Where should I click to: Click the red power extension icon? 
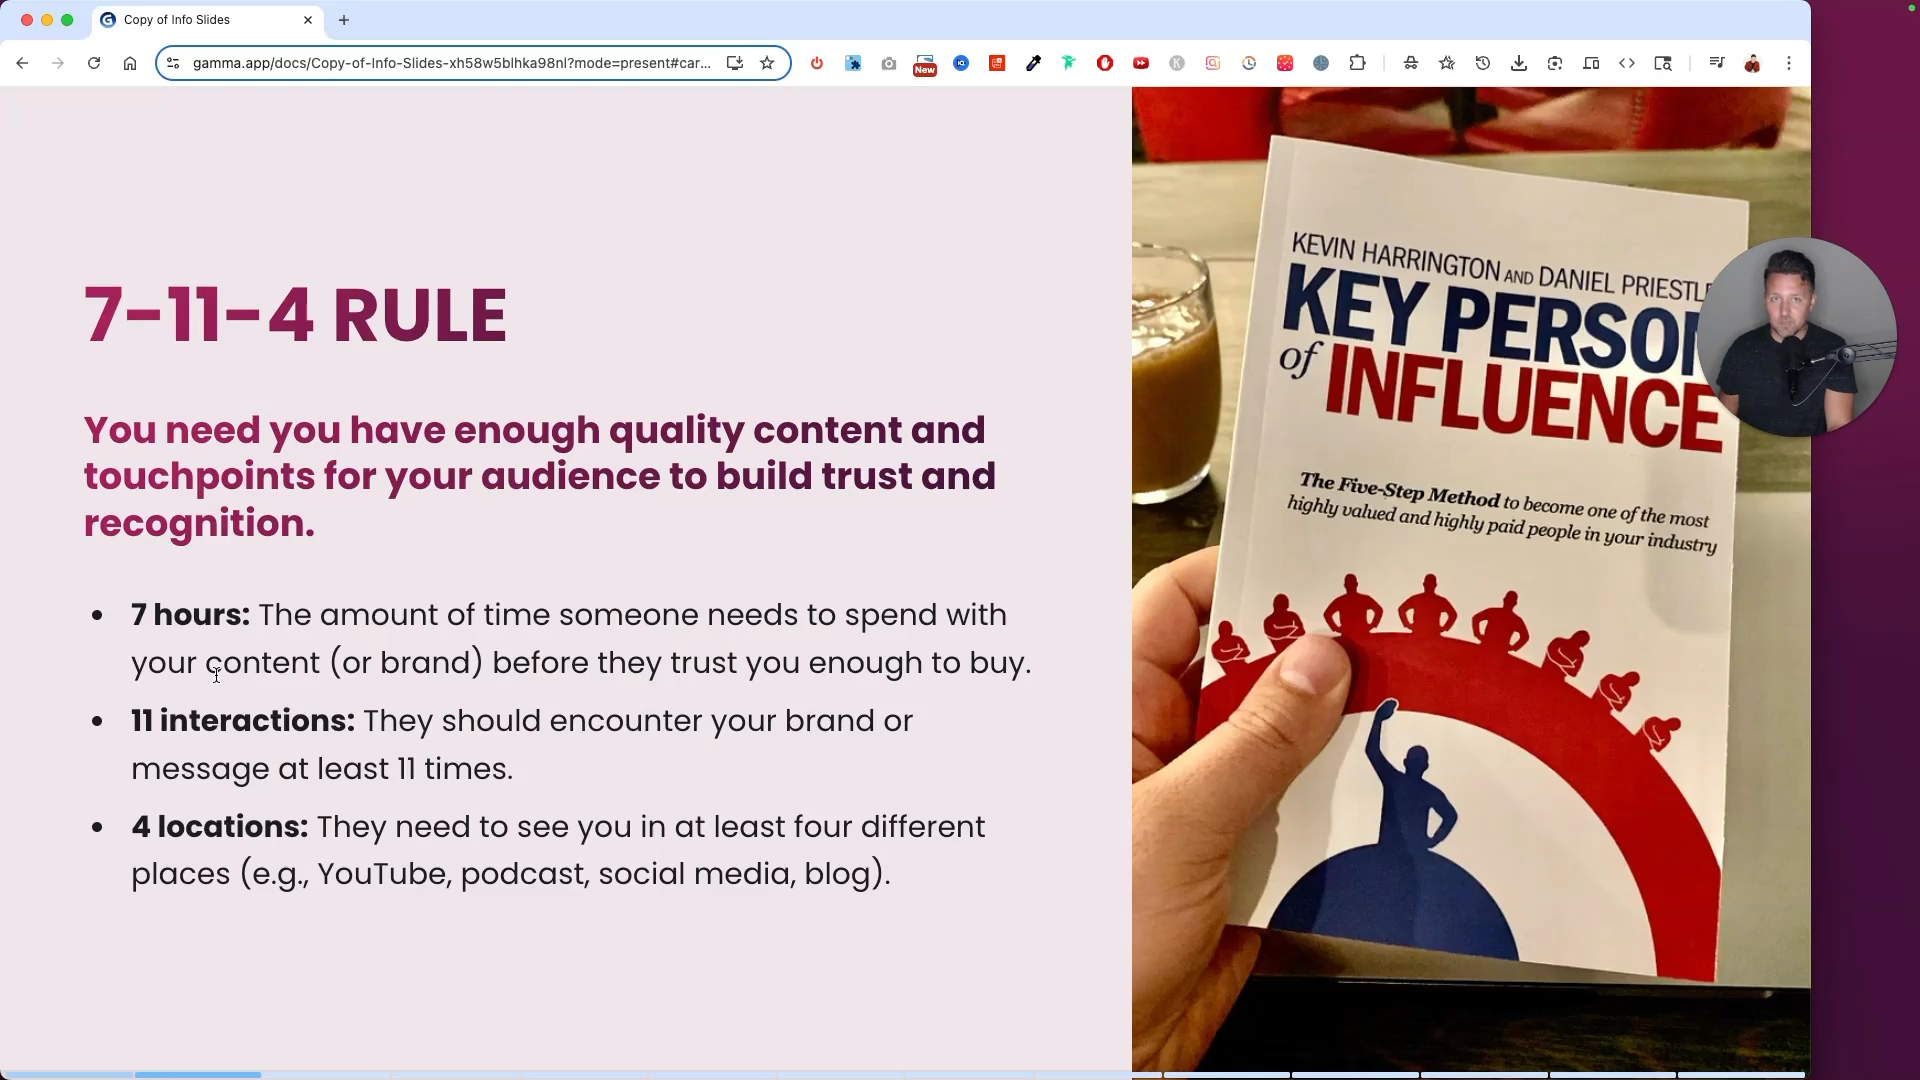click(817, 63)
